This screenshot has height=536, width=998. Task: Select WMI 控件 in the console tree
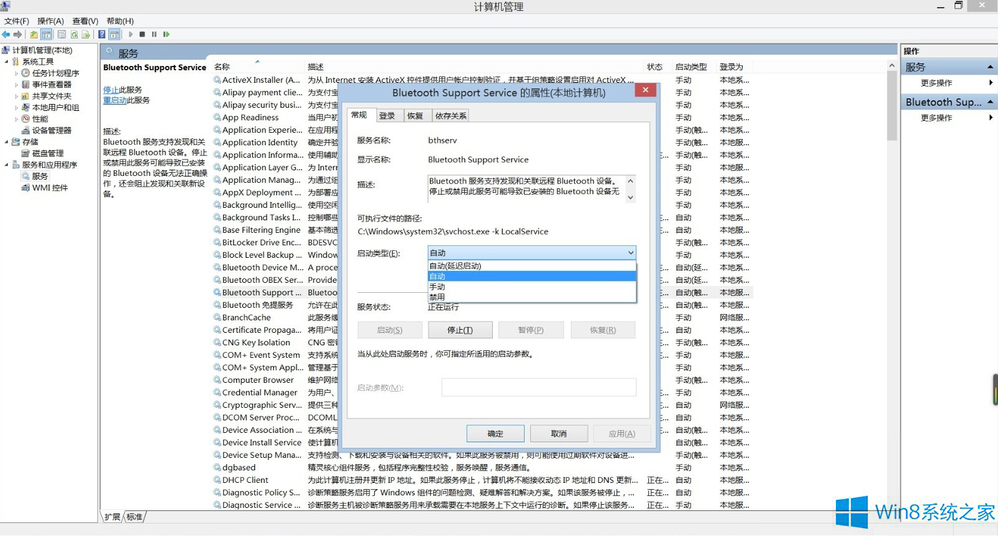point(45,188)
